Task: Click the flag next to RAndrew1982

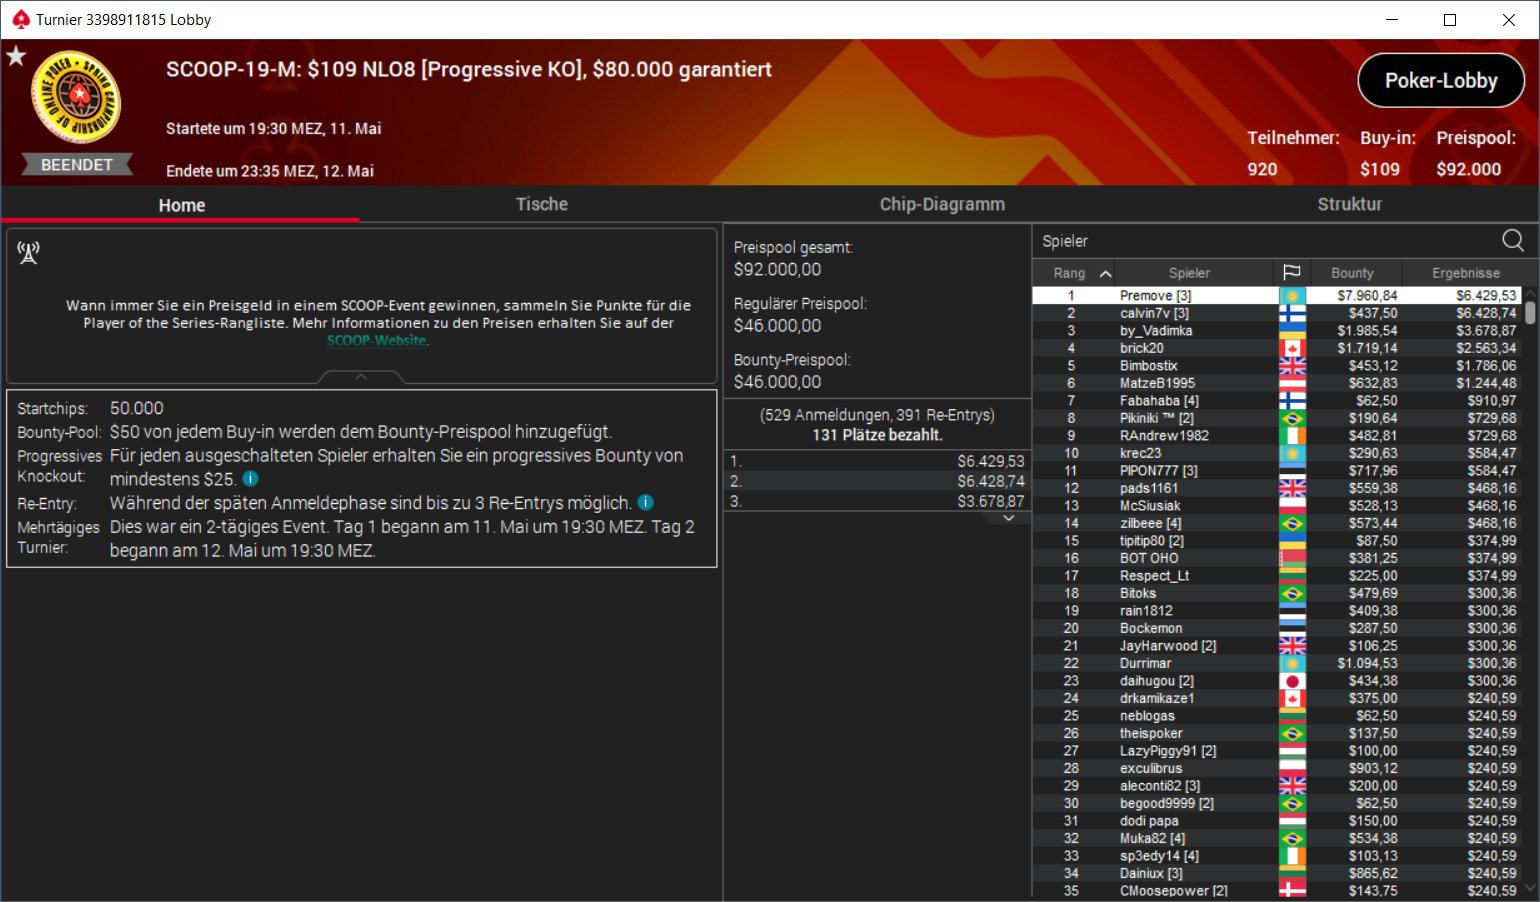Action: [x=1292, y=436]
